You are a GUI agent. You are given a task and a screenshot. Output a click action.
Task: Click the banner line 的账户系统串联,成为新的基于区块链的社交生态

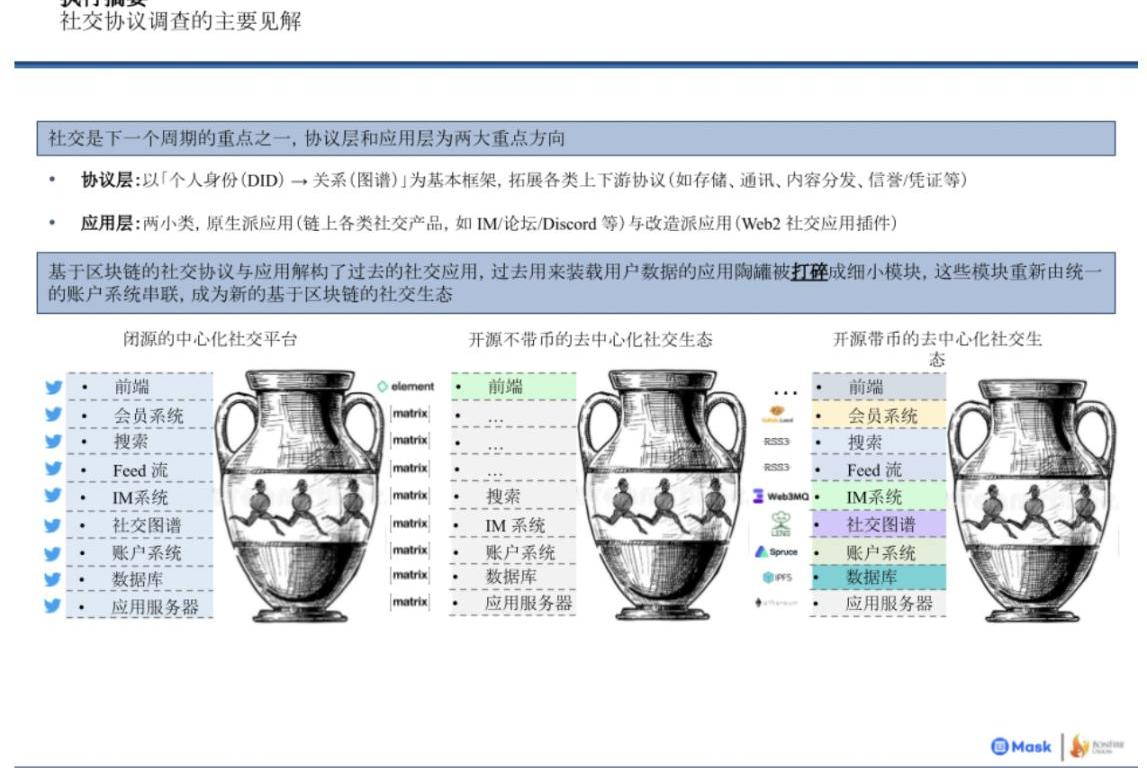[250, 295]
